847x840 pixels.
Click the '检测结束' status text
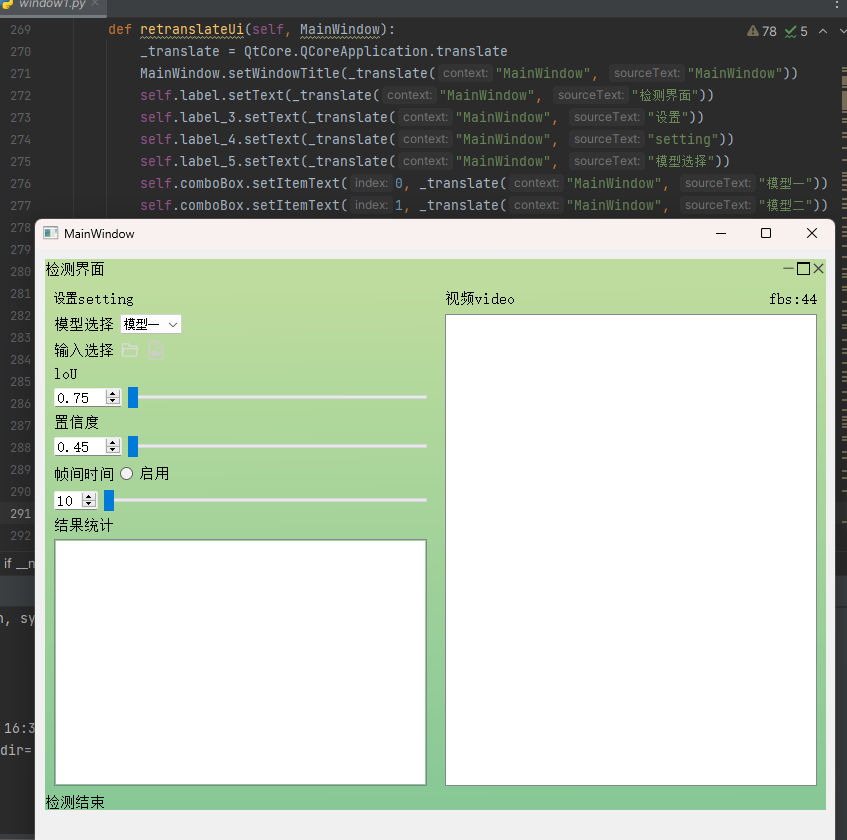pos(75,802)
